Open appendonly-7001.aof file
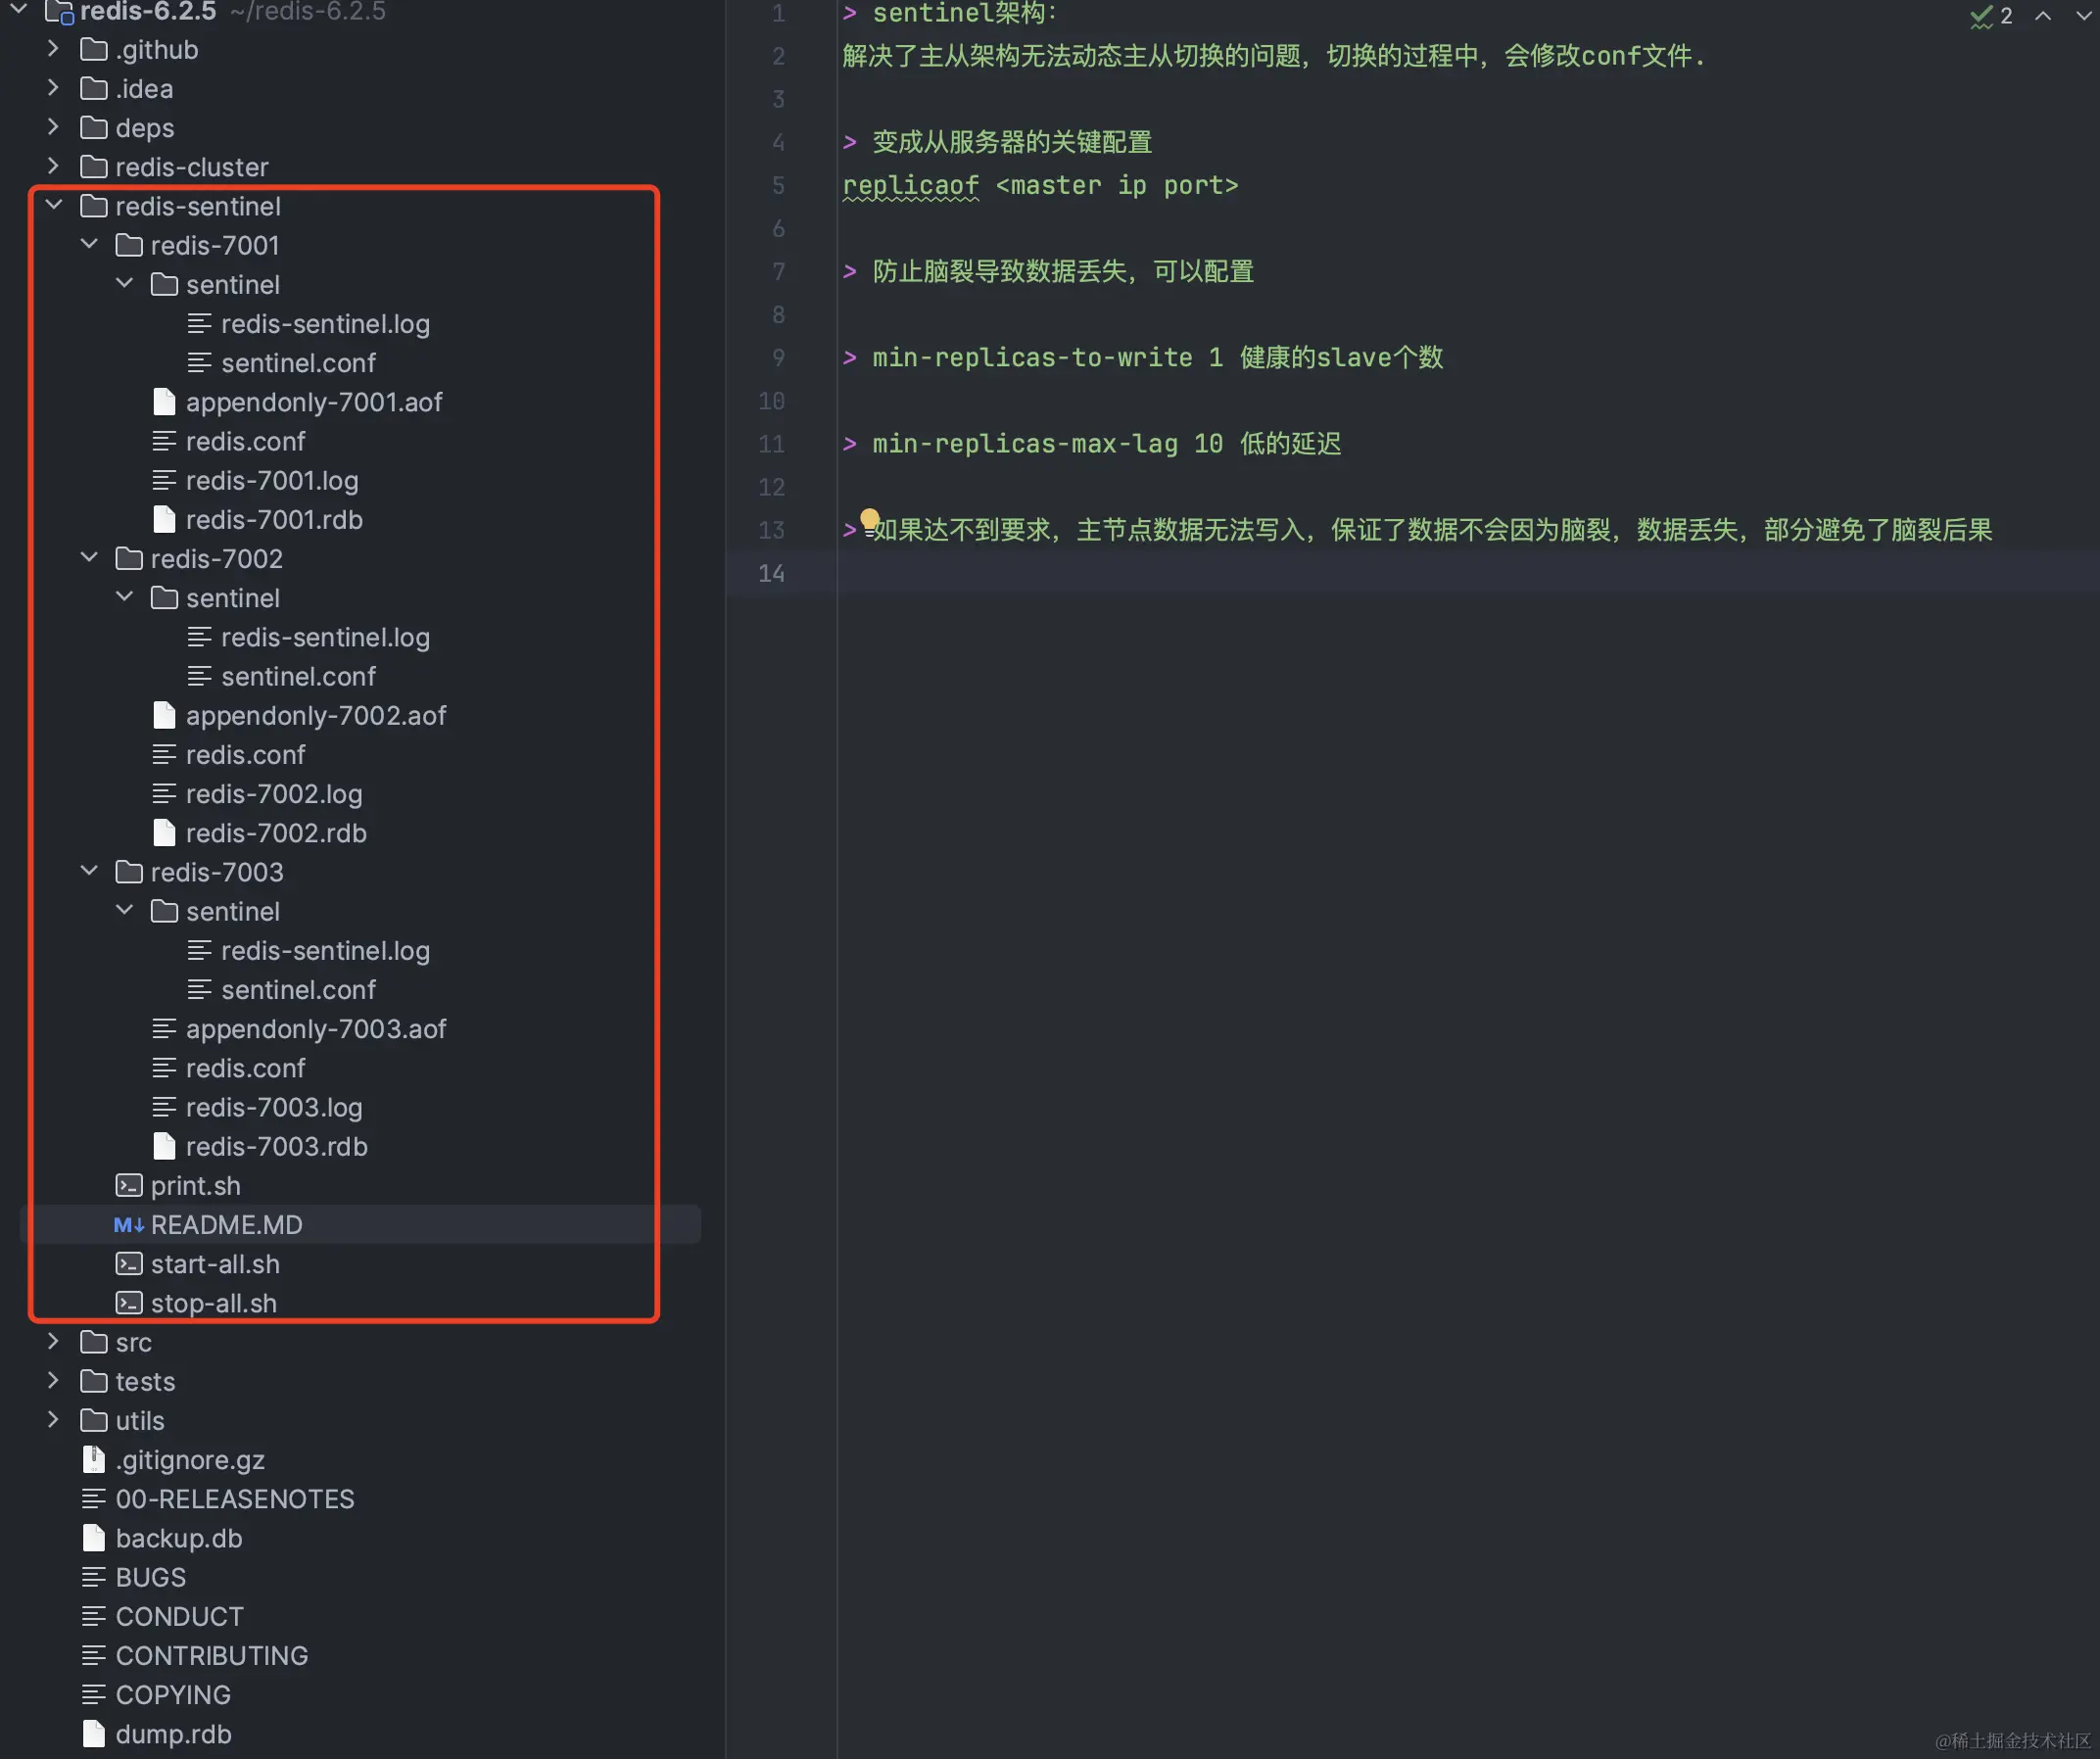 click(x=313, y=402)
